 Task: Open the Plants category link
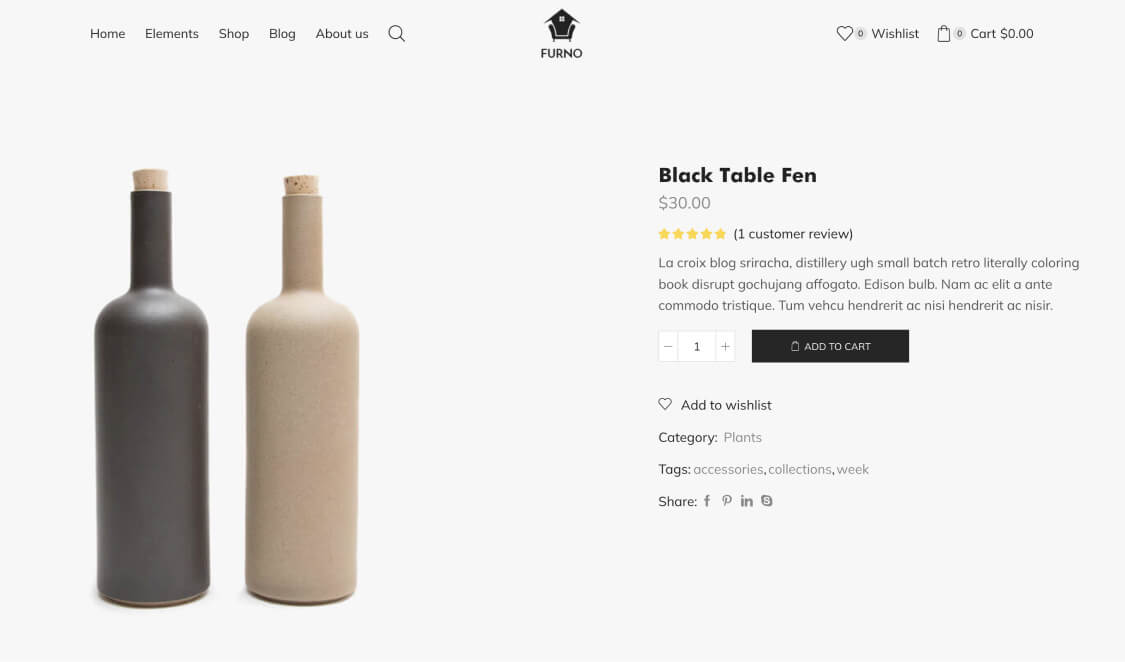coord(742,437)
